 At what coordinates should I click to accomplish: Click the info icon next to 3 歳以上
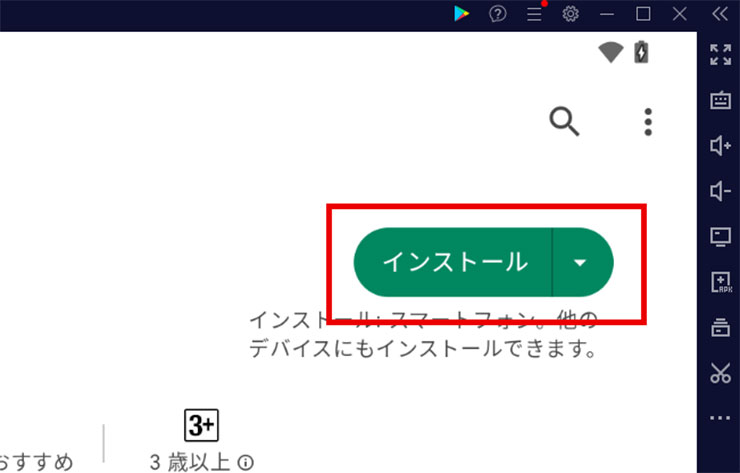tap(245, 462)
